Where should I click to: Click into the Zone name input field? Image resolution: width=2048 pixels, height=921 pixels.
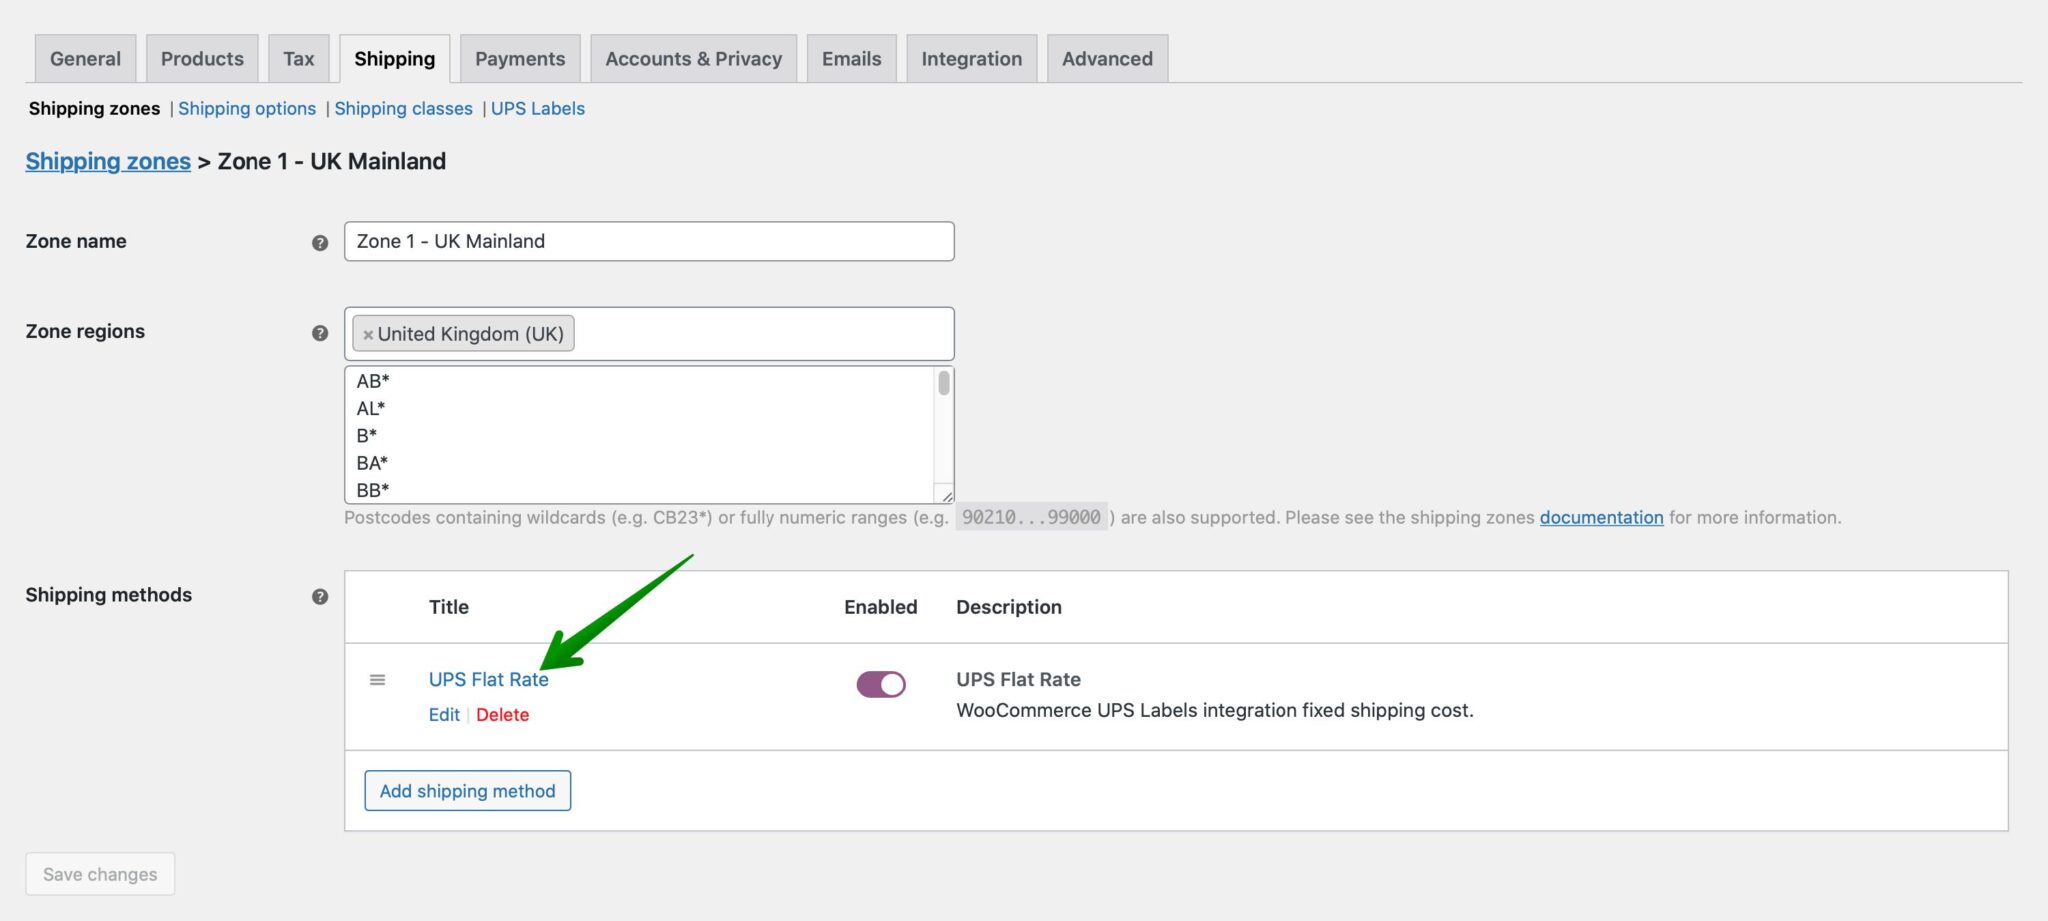coord(648,242)
